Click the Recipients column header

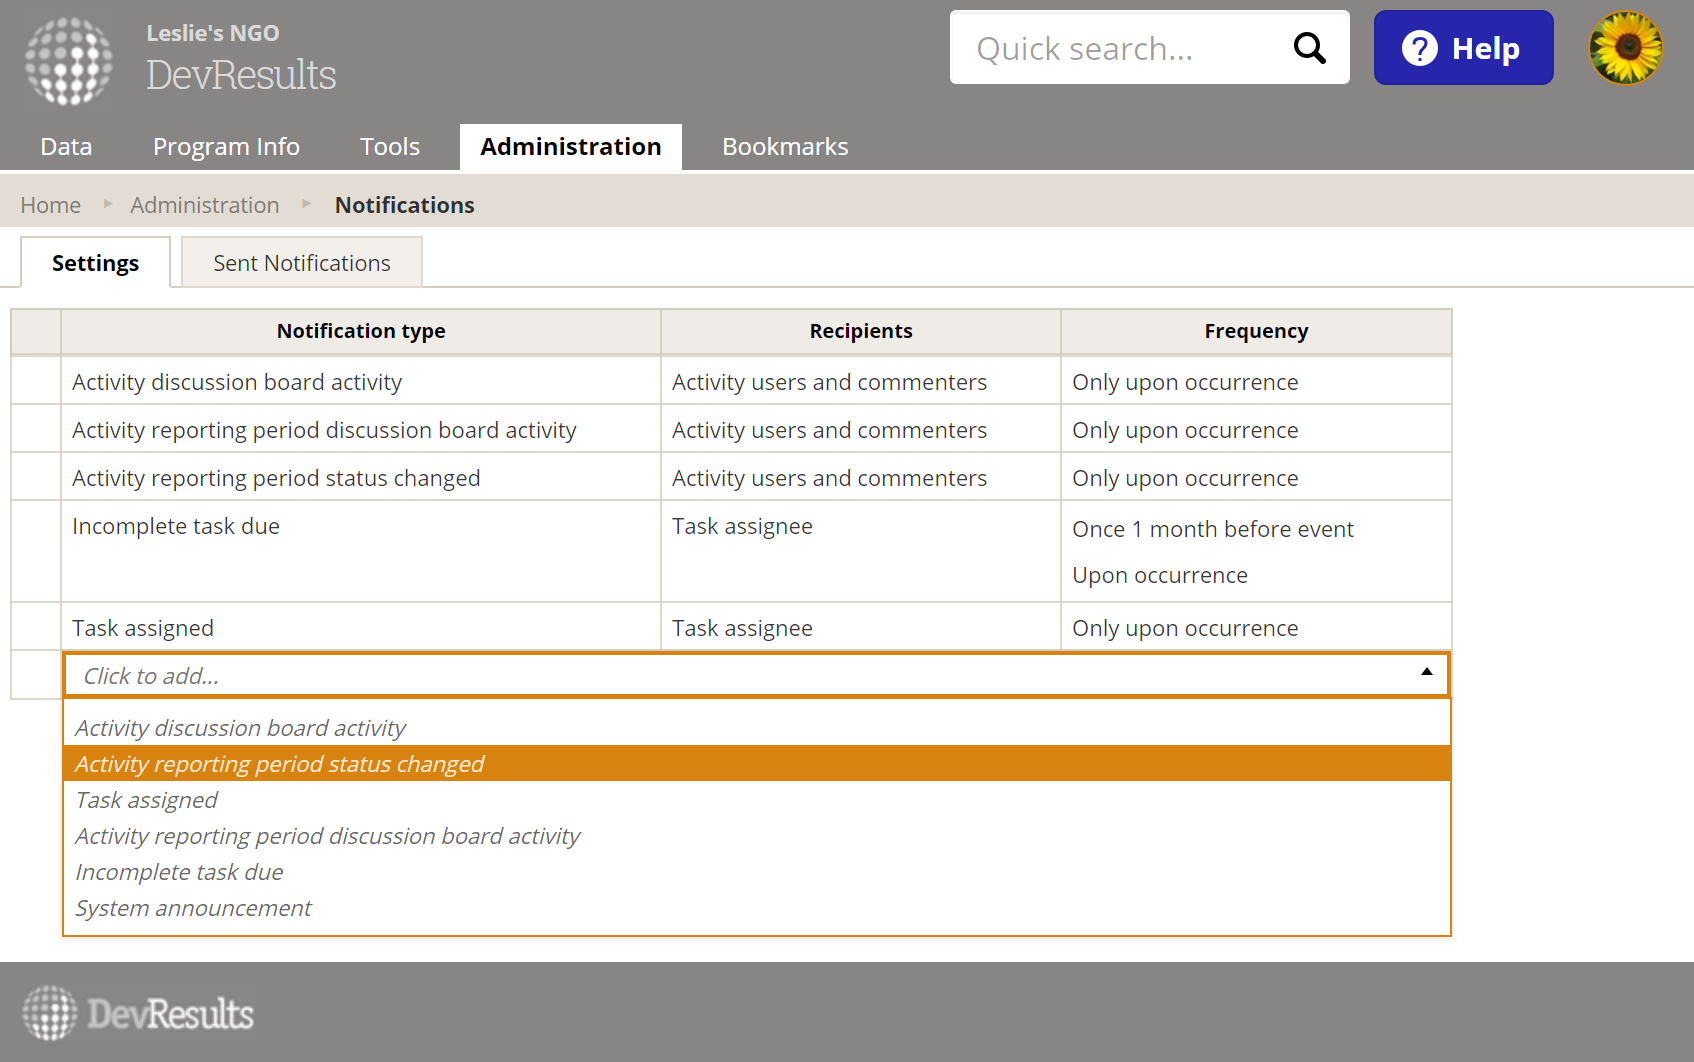point(861,331)
